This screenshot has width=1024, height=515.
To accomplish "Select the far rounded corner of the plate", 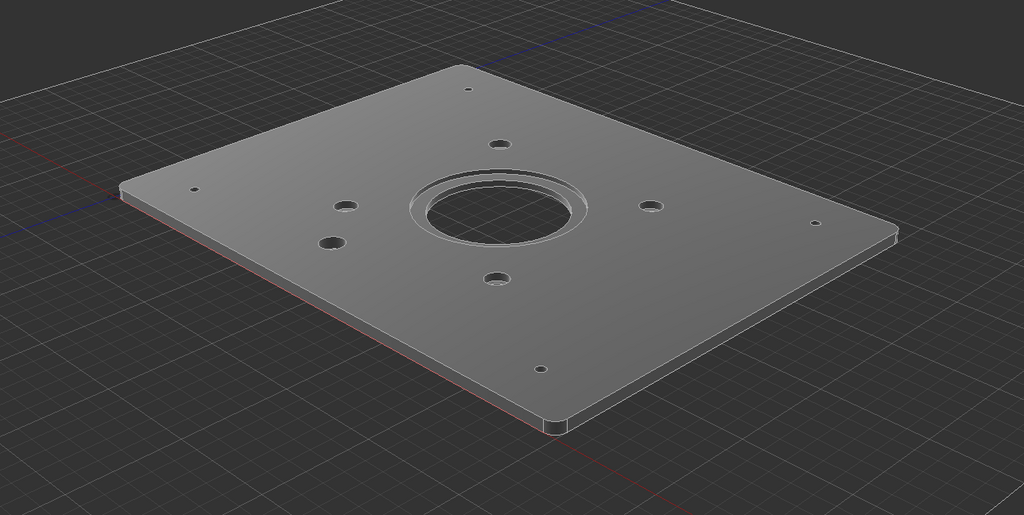I will [x=462, y=67].
